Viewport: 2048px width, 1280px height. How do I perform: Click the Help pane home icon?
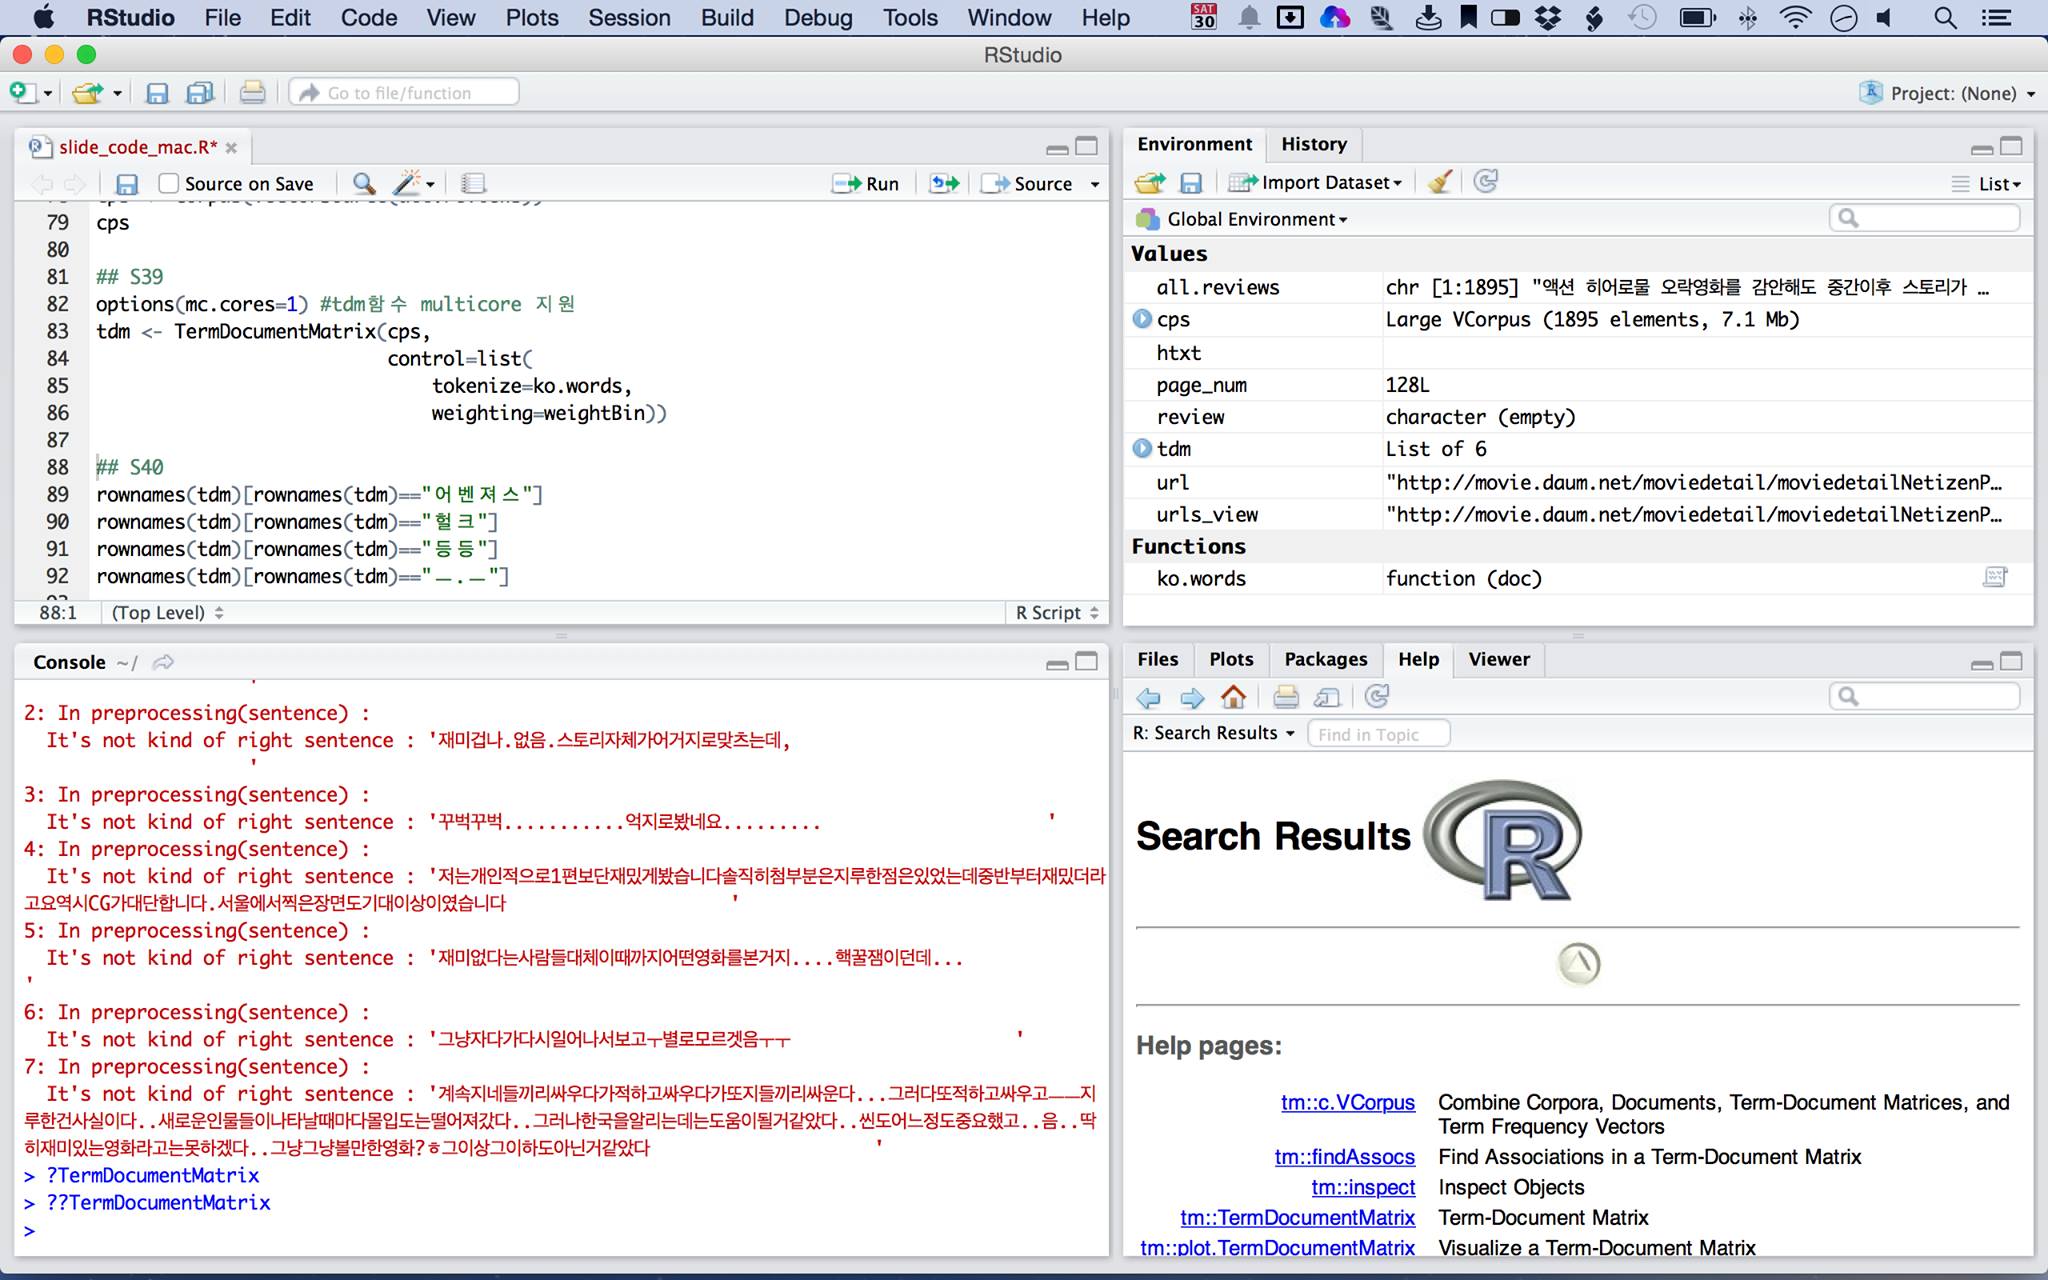[x=1234, y=697]
